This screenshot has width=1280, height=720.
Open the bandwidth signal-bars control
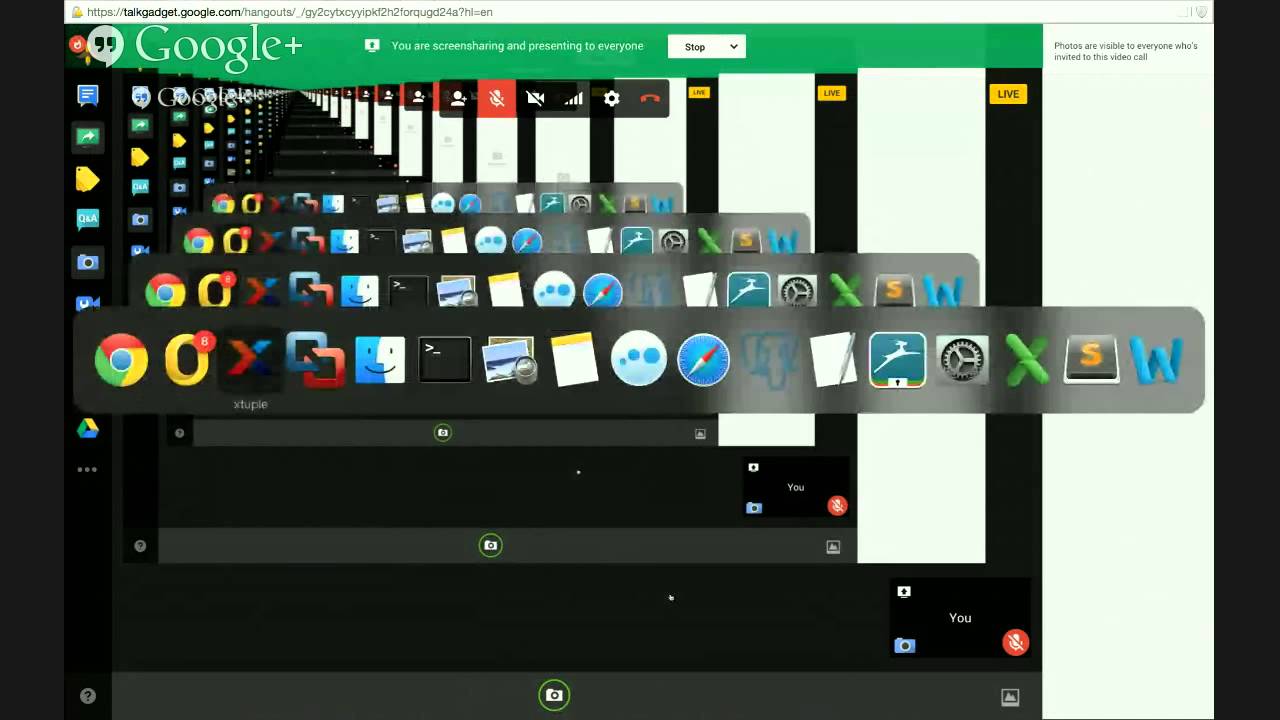(573, 98)
